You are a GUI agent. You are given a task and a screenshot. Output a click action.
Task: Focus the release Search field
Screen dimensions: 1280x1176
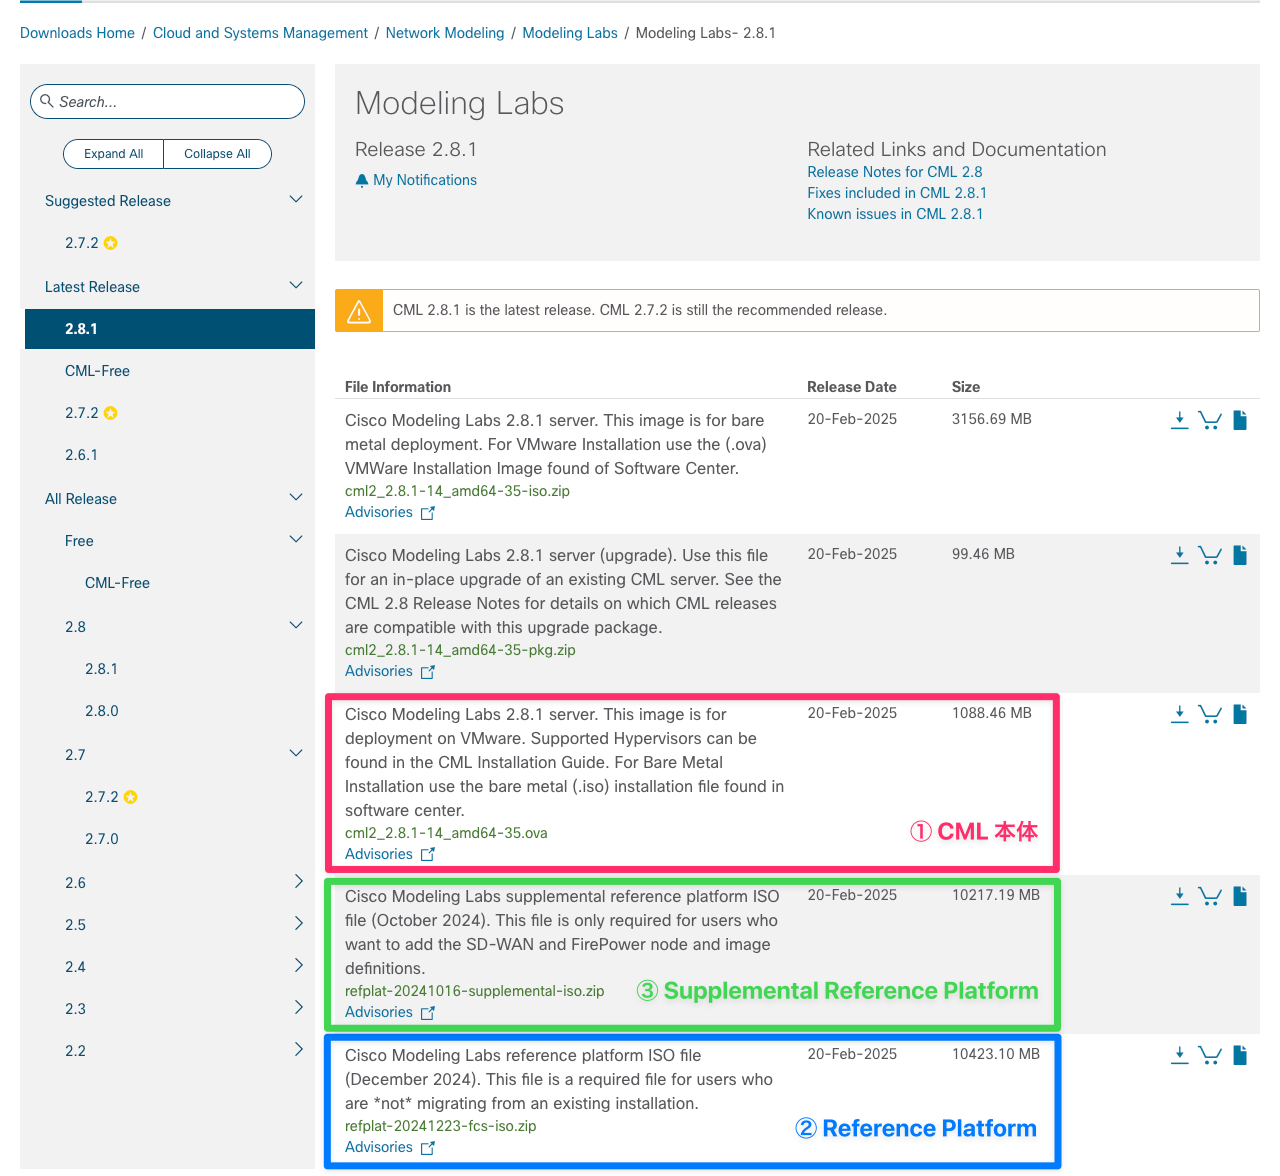[x=168, y=102]
